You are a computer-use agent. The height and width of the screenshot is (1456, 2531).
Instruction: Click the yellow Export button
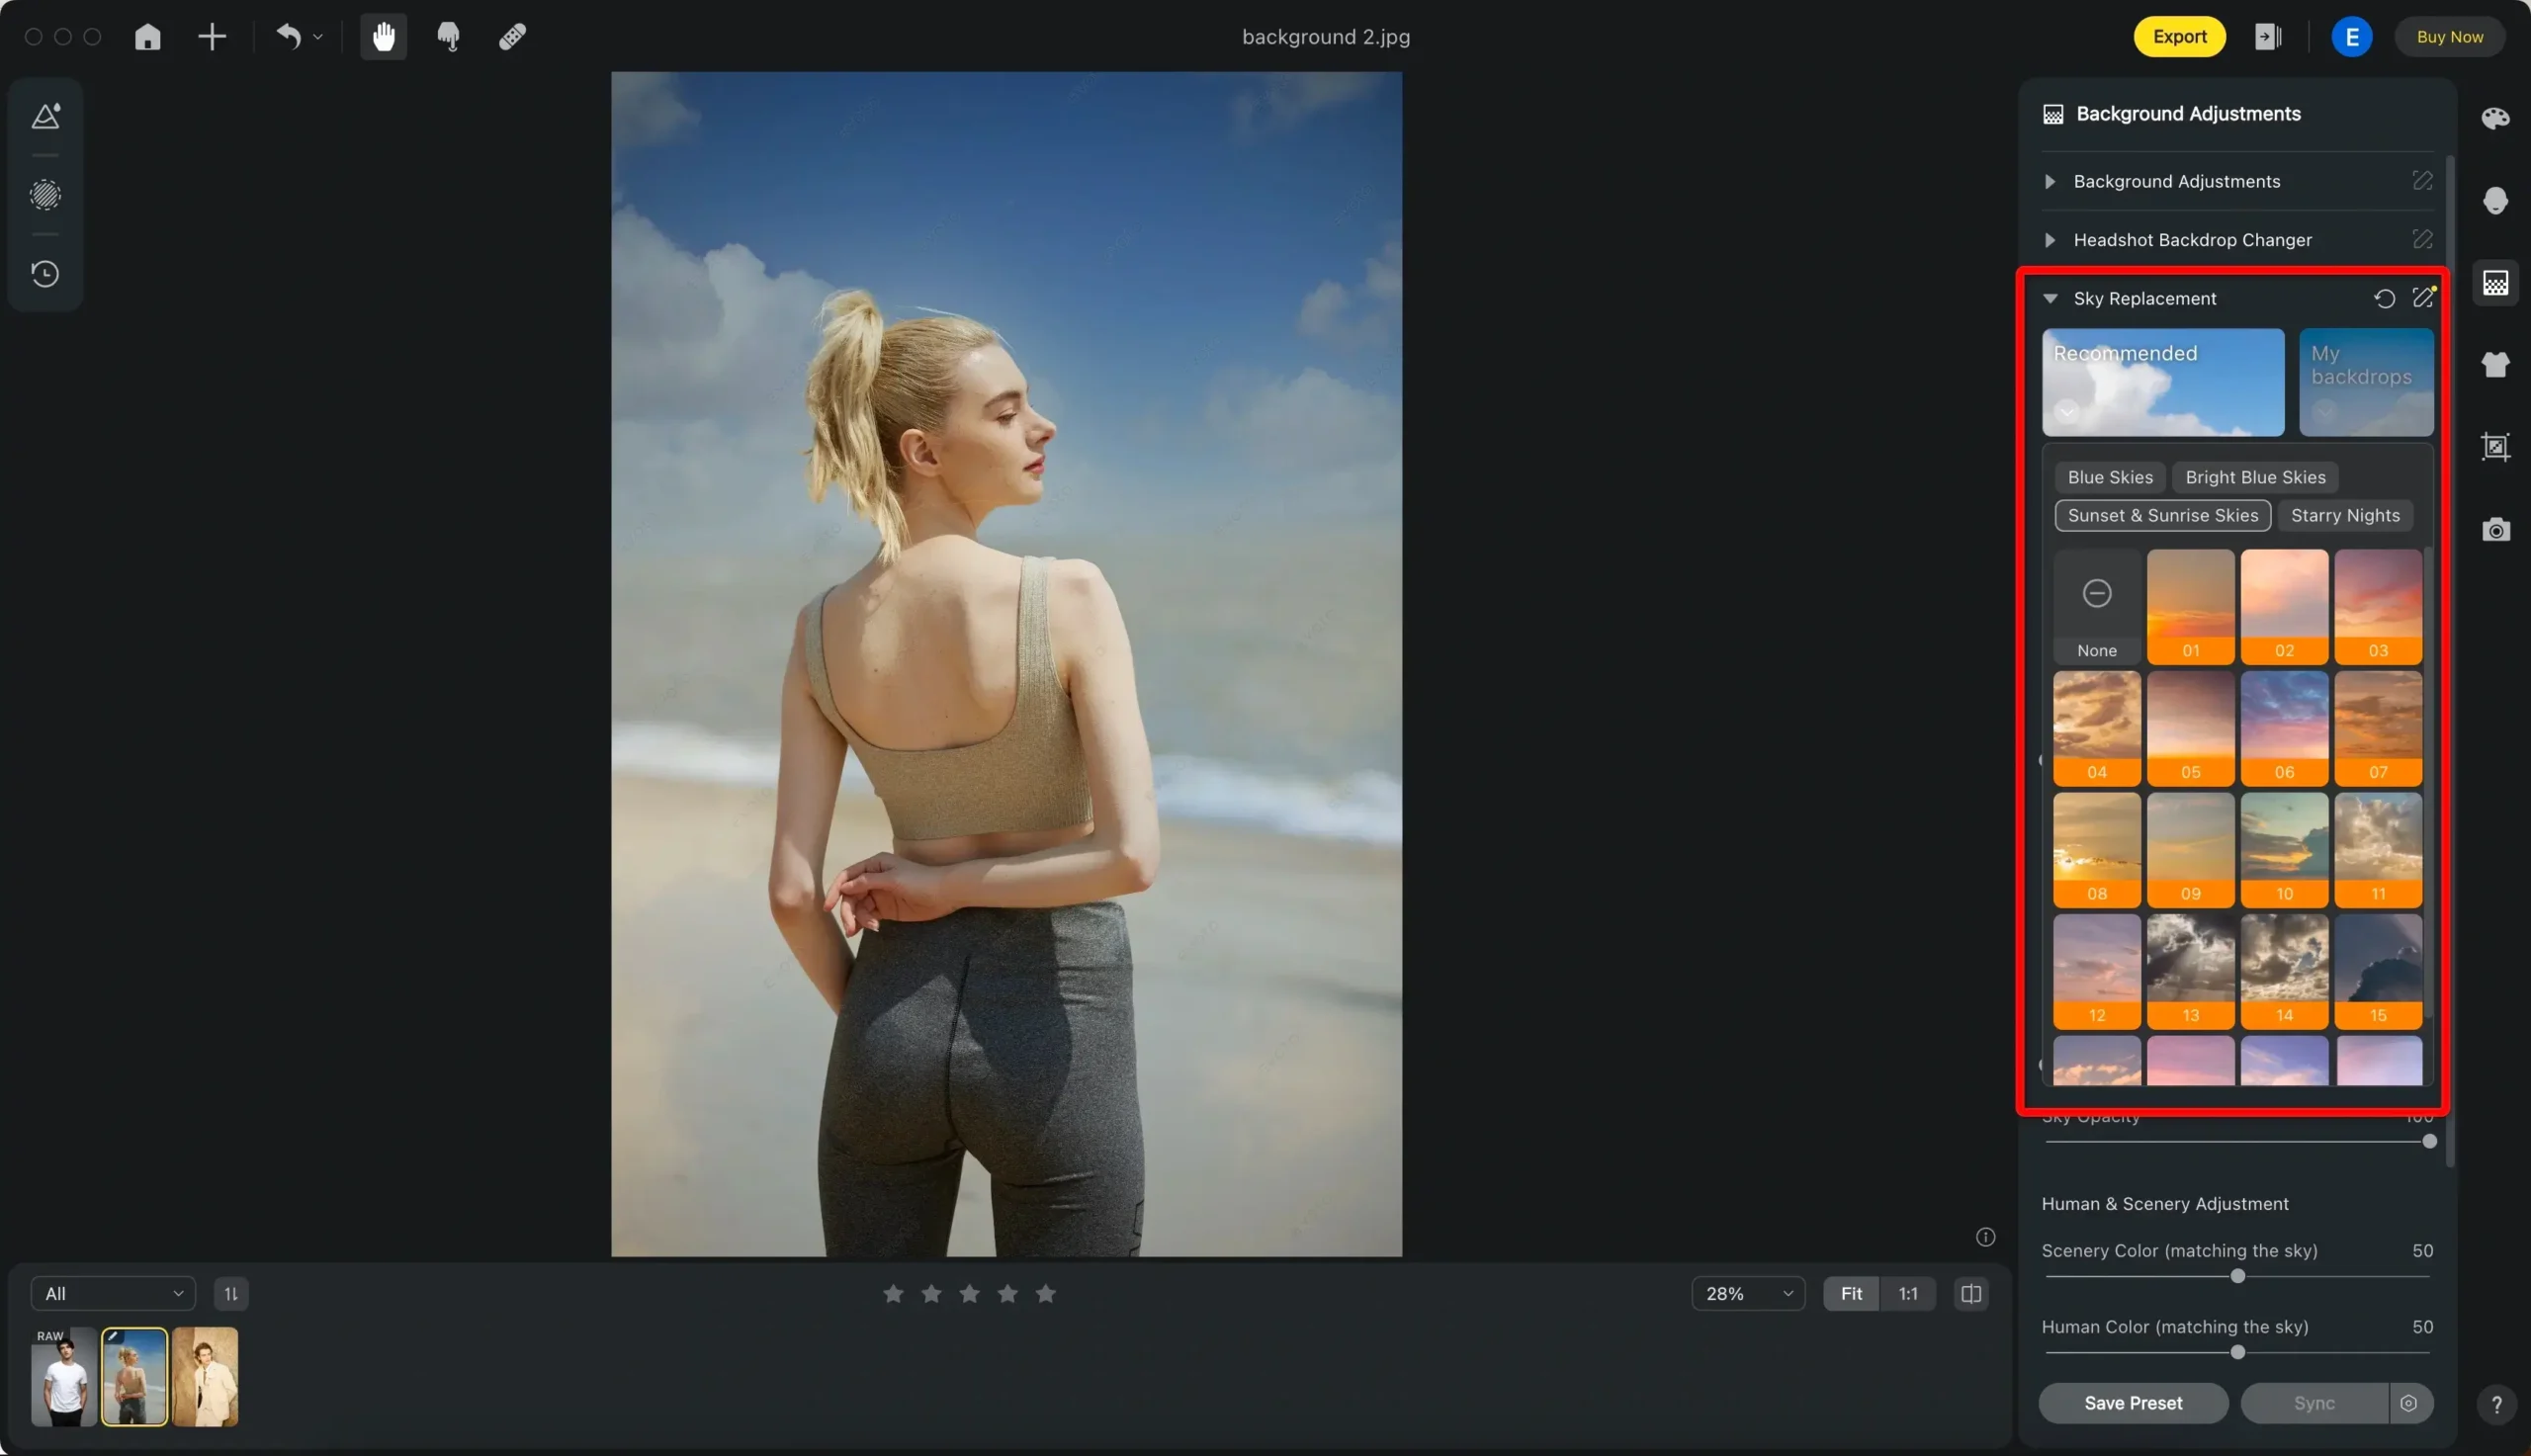pos(2178,37)
